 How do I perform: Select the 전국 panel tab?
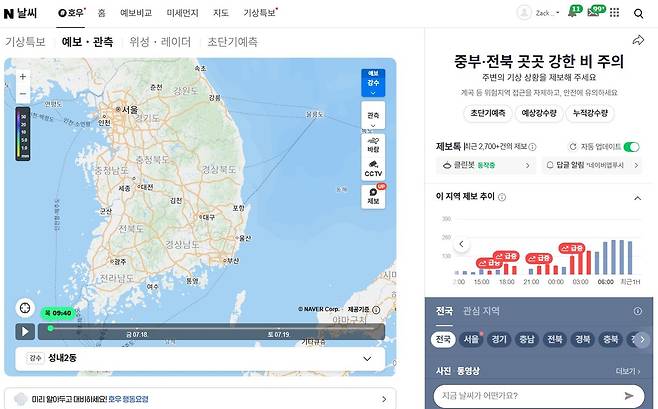pos(444,311)
